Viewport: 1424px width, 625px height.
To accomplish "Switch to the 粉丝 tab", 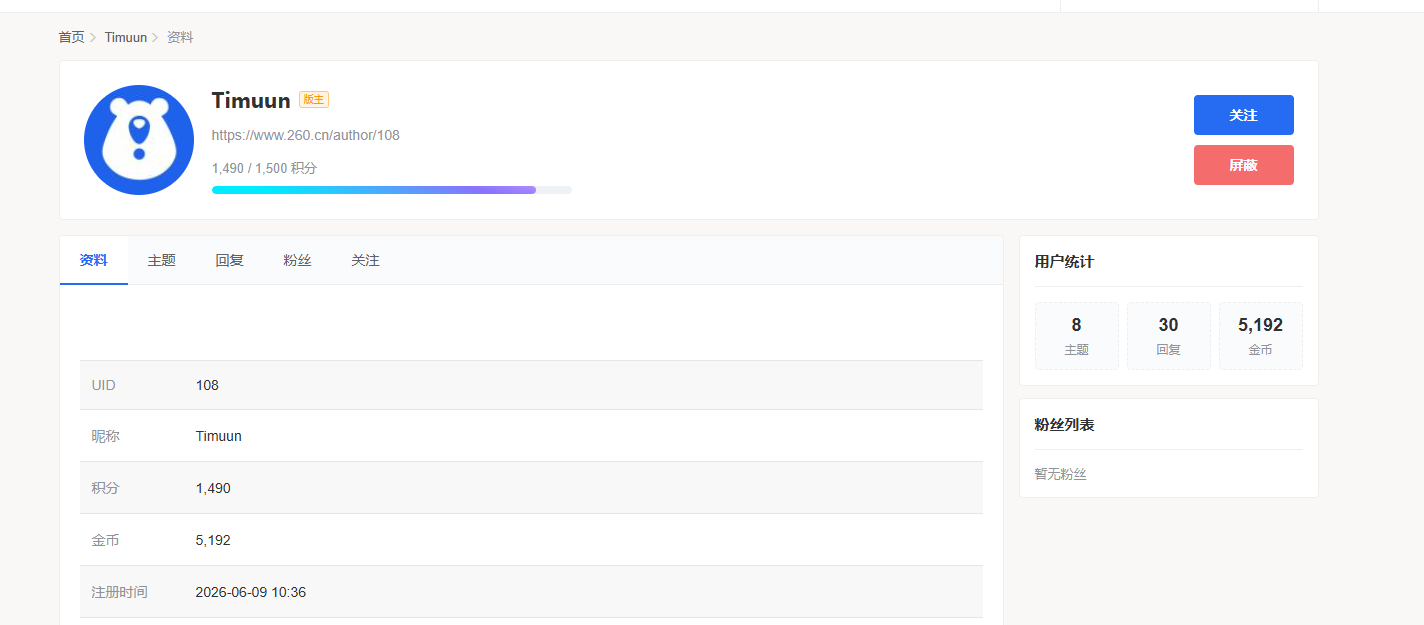I will tap(297, 260).
